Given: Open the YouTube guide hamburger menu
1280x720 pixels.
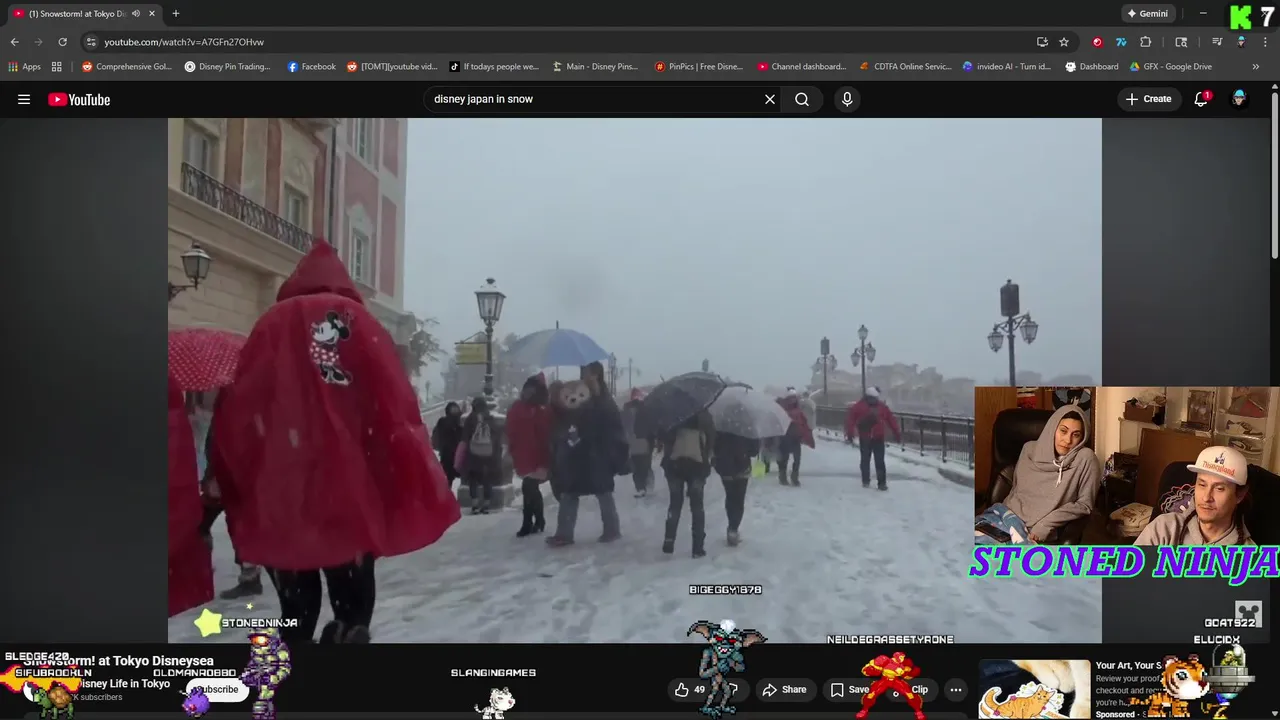Looking at the screenshot, I should pyautogui.click(x=24, y=99).
